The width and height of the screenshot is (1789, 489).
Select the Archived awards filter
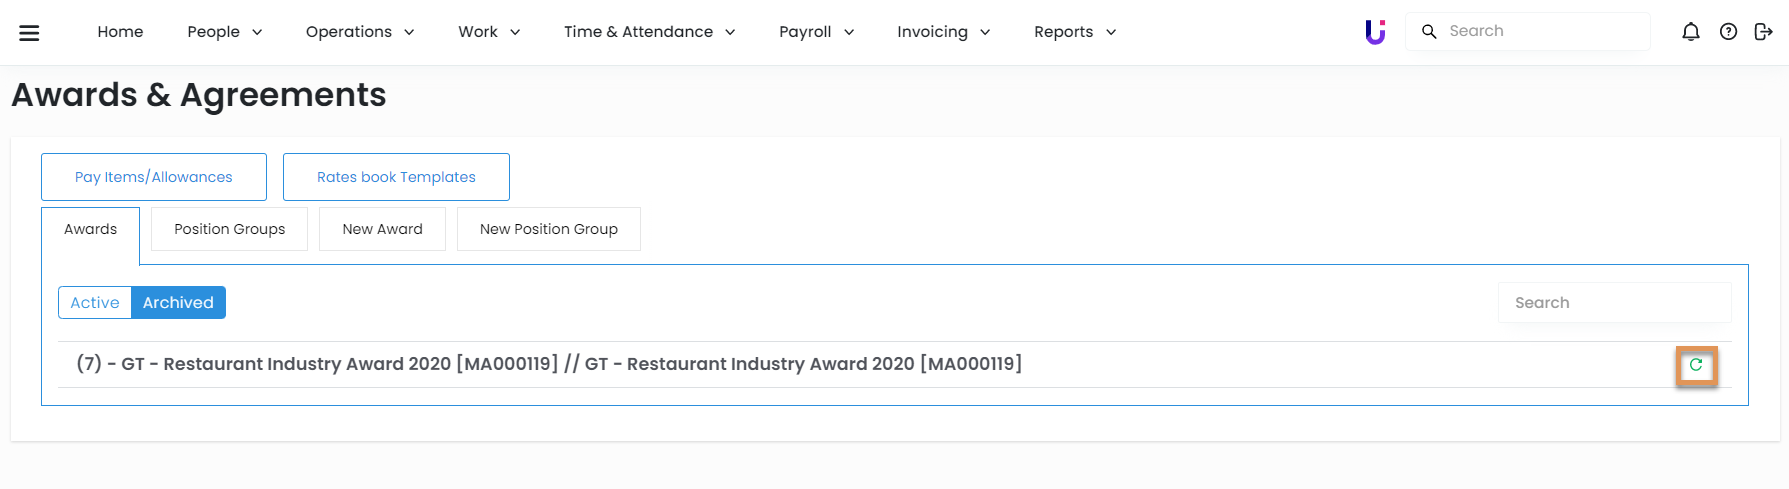(178, 303)
